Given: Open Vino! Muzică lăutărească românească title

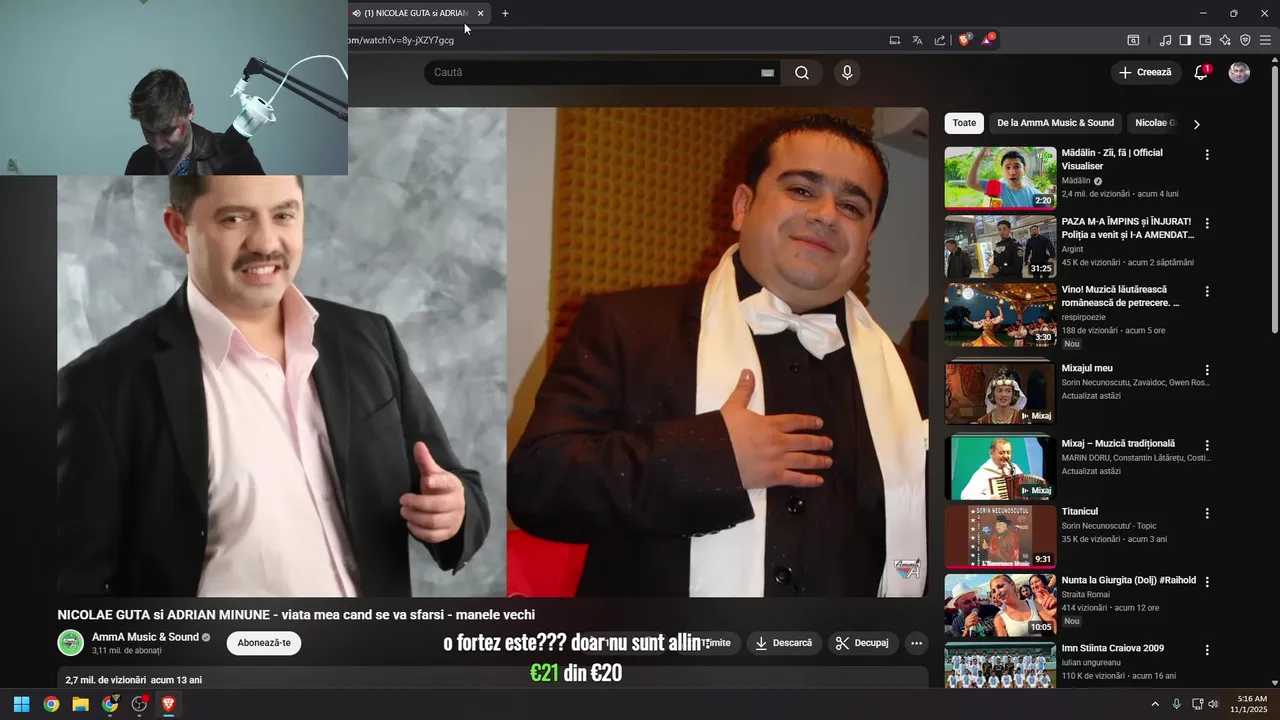Looking at the screenshot, I should coord(1121,296).
